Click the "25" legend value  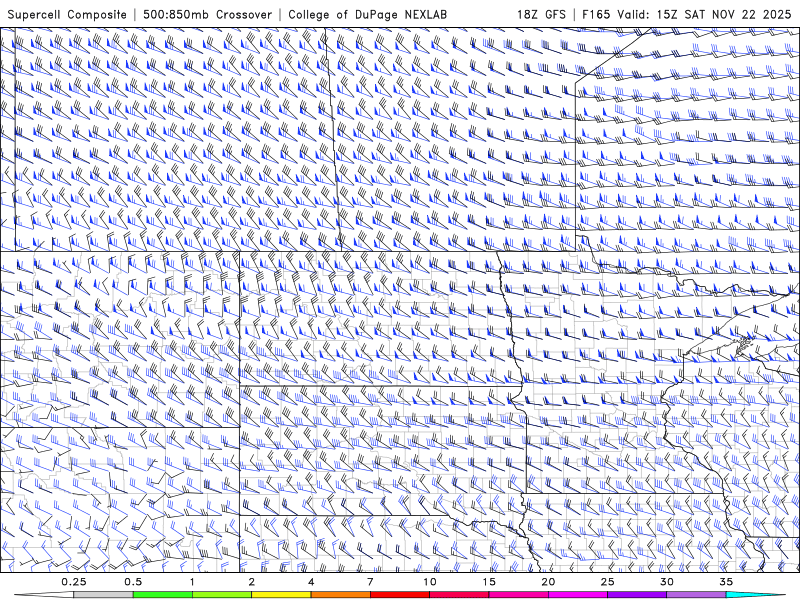click(607, 582)
